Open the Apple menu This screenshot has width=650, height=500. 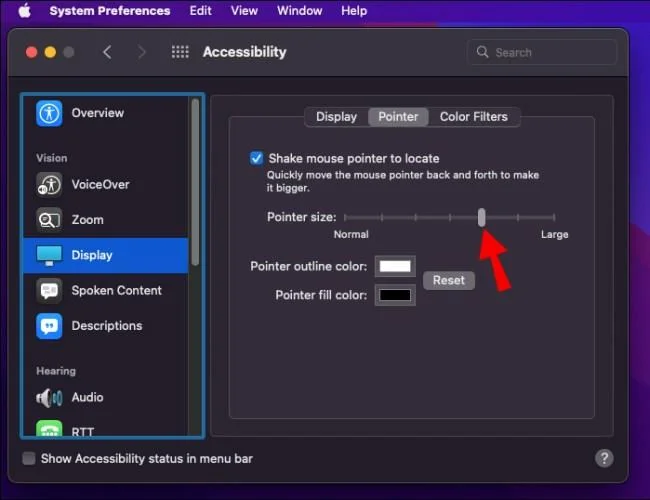25,10
